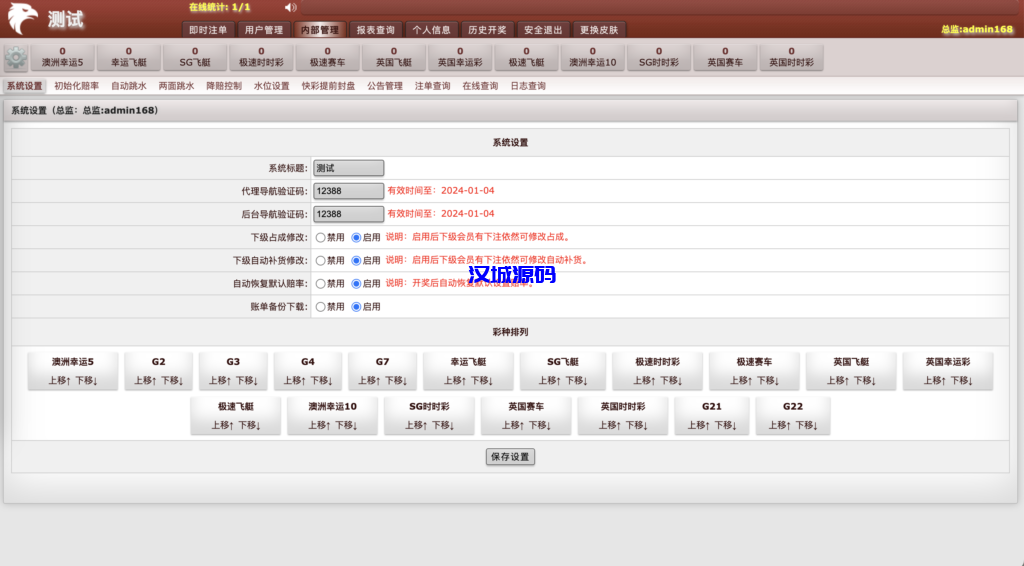Open the 内部管理 menu
1024x566 pixels.
pos(319,29)
